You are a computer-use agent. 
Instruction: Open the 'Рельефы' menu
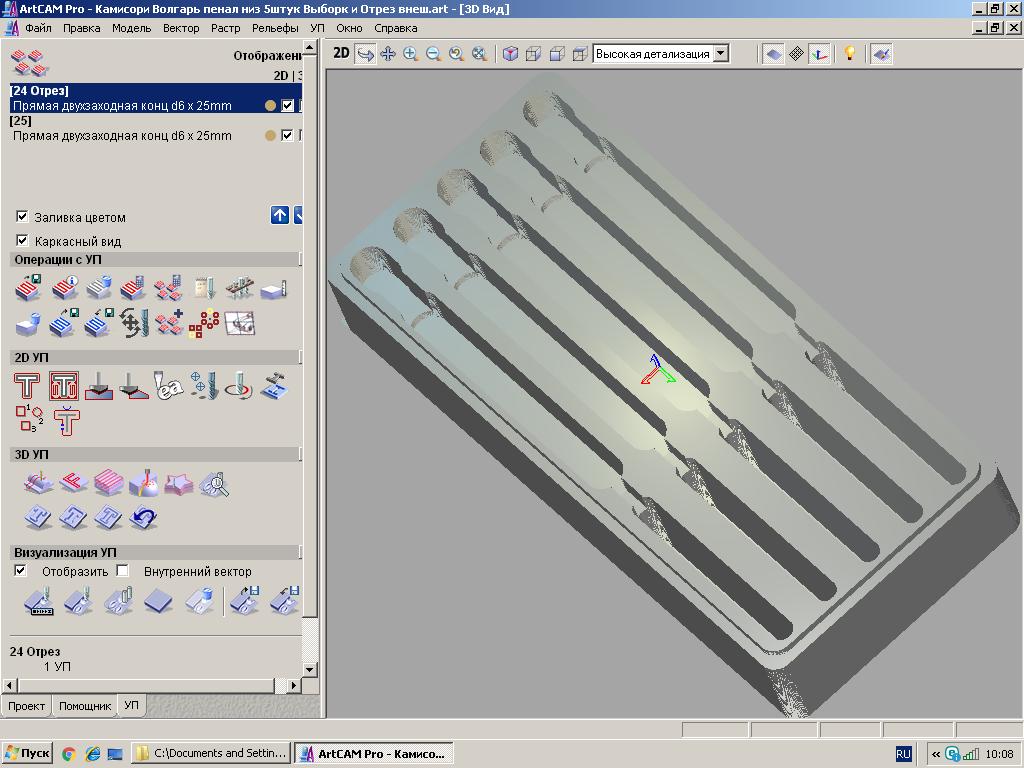pos(274,28)
